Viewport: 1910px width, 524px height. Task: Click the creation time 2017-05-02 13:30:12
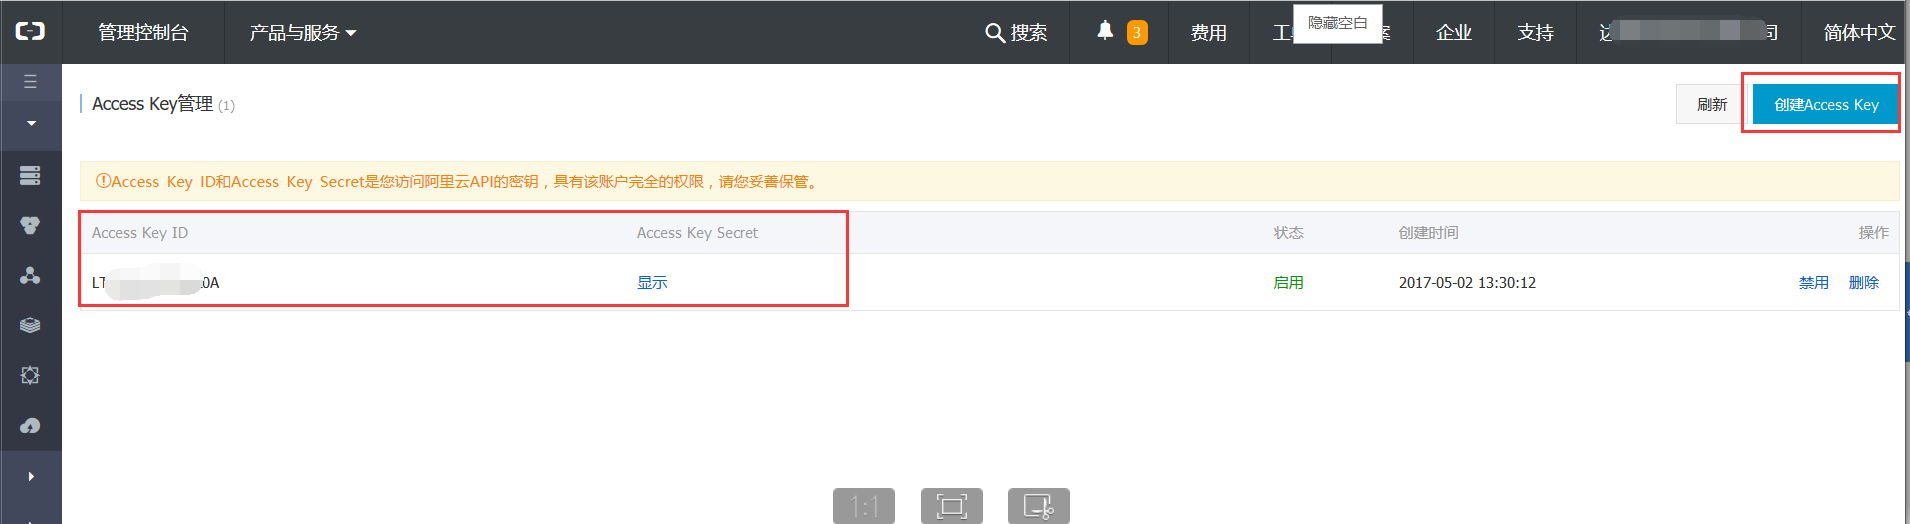[1467, 283]
